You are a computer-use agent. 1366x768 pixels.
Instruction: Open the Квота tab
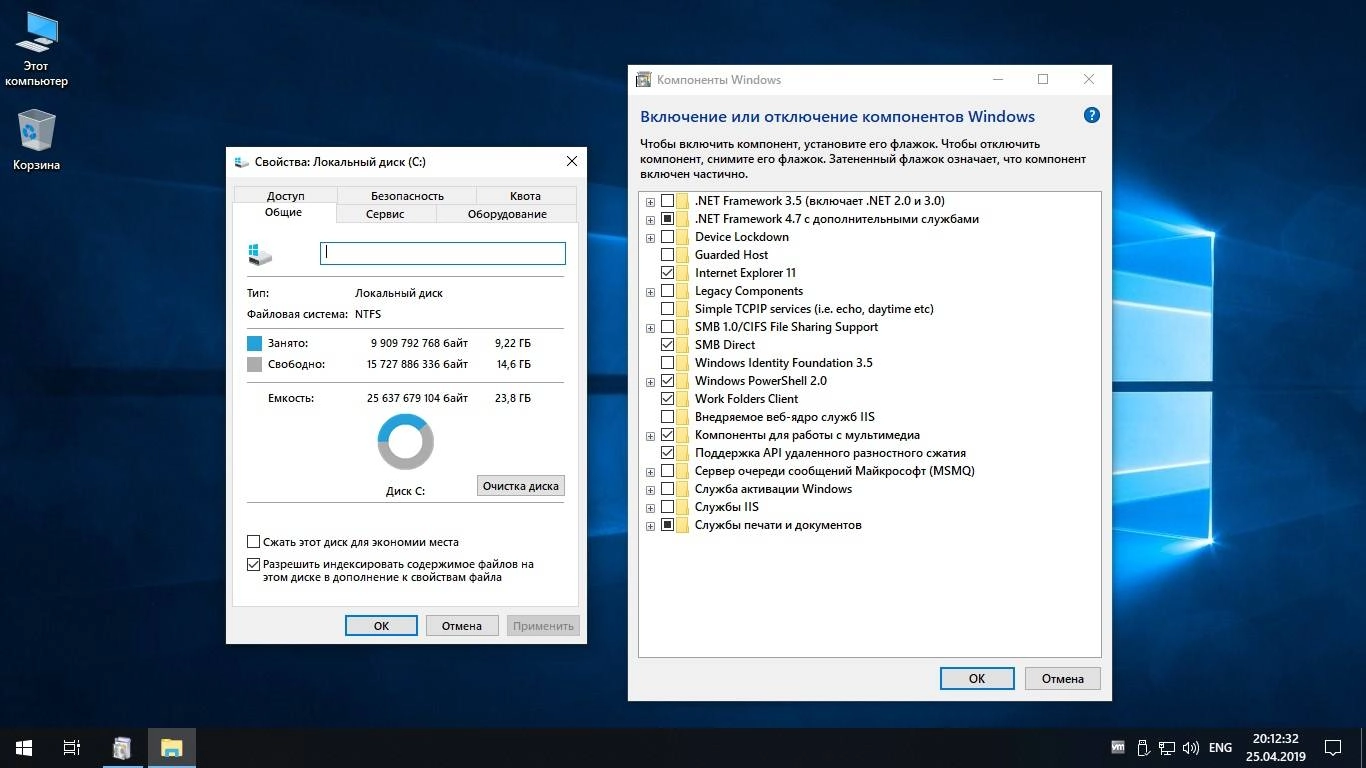[525, 195]
